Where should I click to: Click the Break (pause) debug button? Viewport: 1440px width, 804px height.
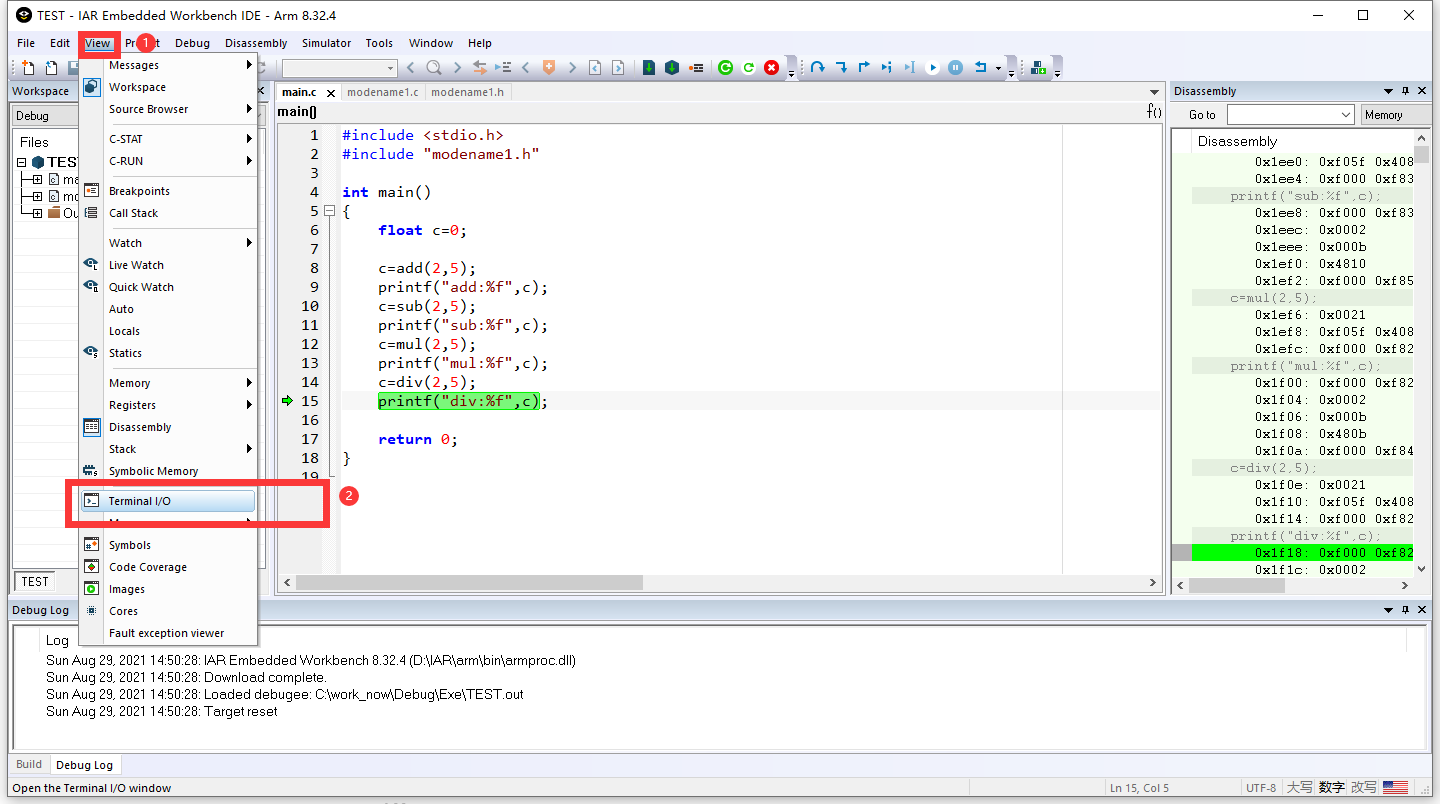(x=955, y=68)
